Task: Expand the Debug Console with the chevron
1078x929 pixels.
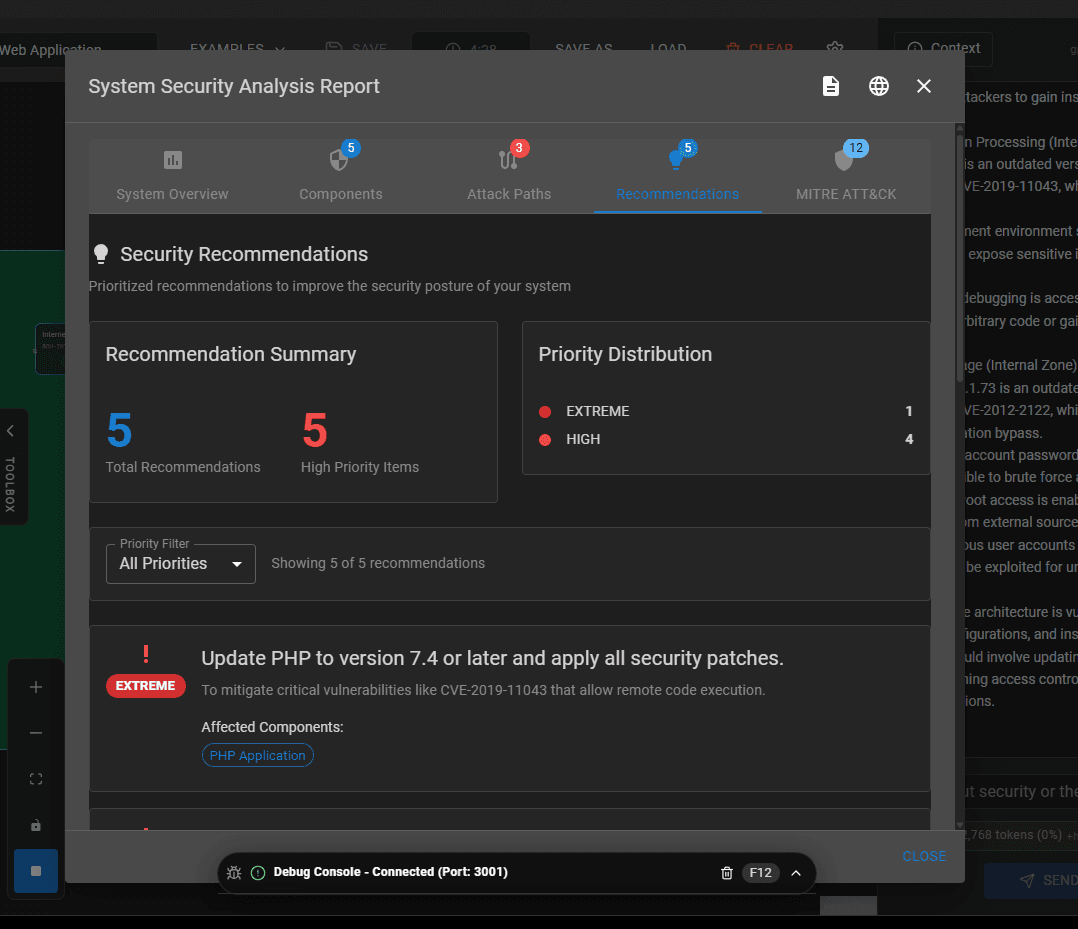Action: coord(796,873)
